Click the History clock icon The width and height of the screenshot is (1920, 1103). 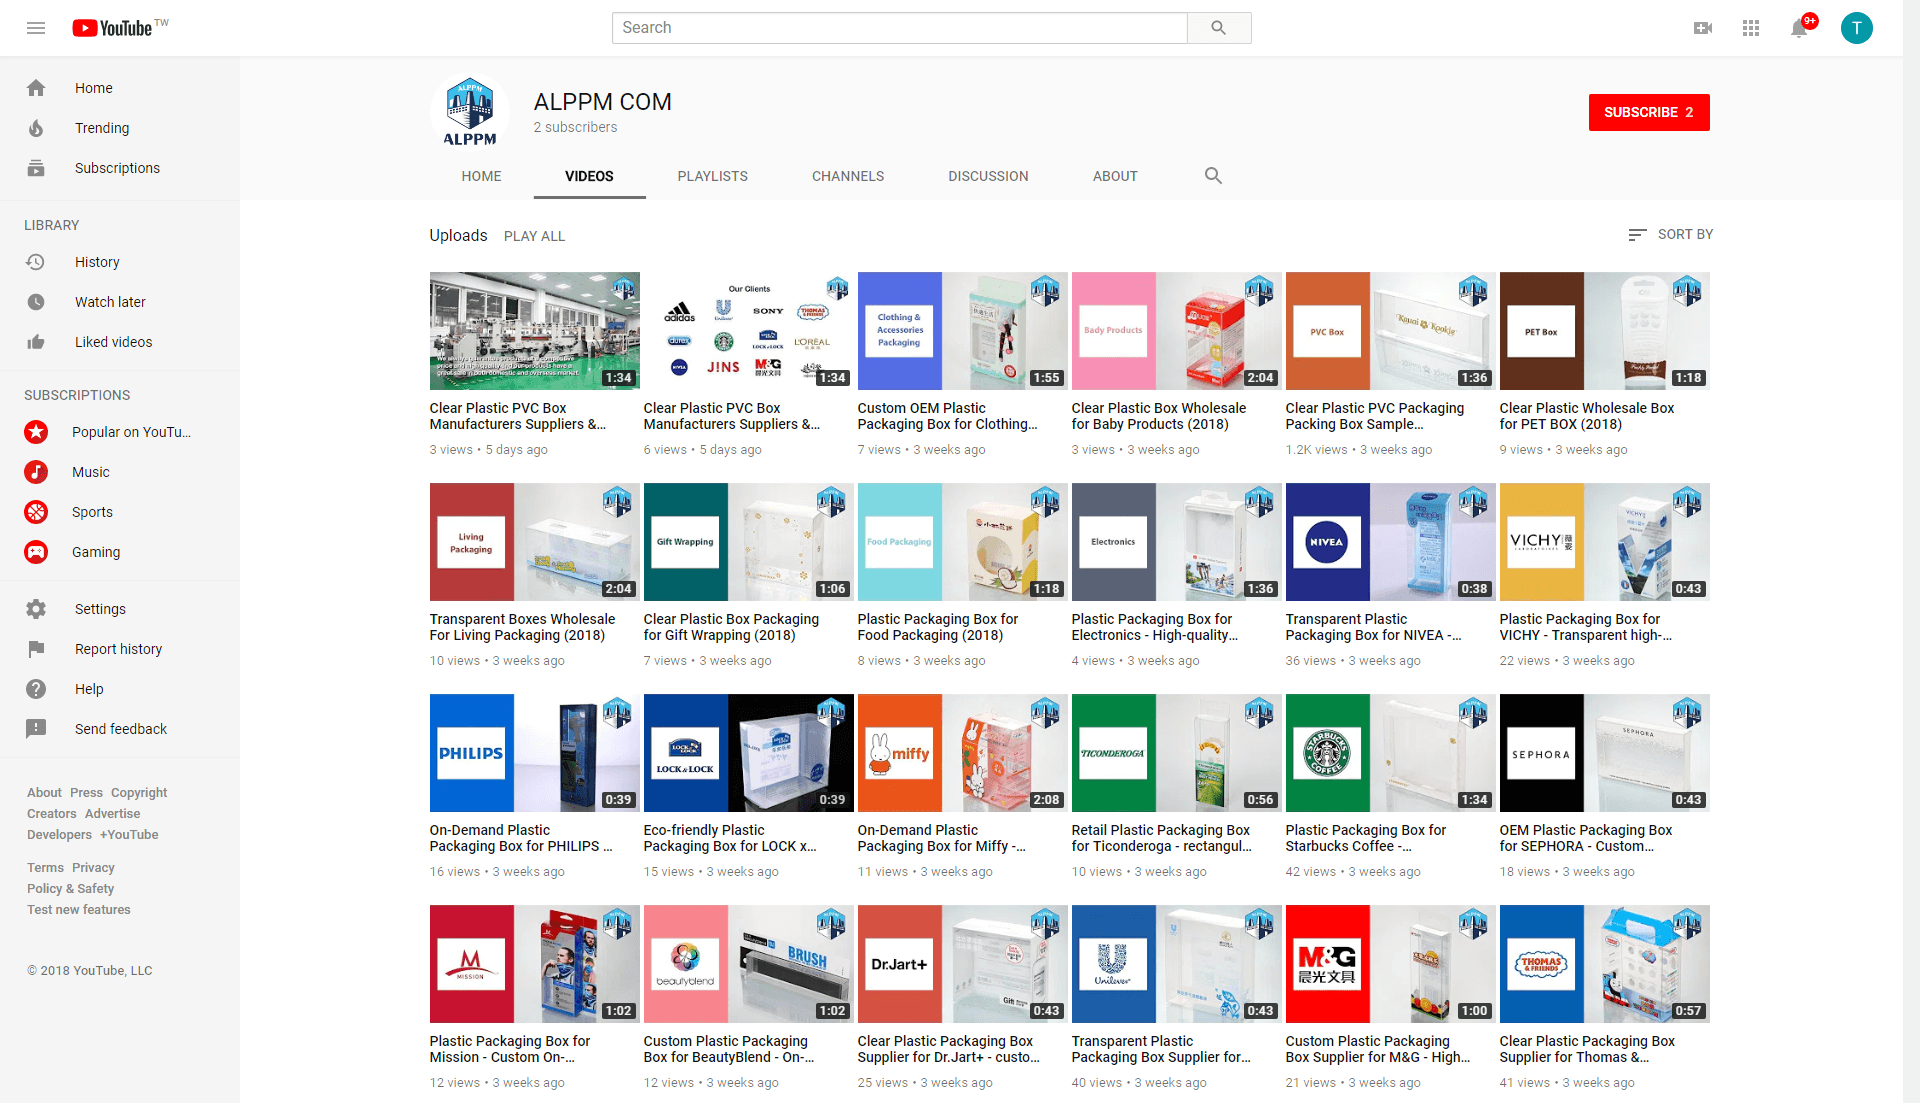tap(36, 262)
